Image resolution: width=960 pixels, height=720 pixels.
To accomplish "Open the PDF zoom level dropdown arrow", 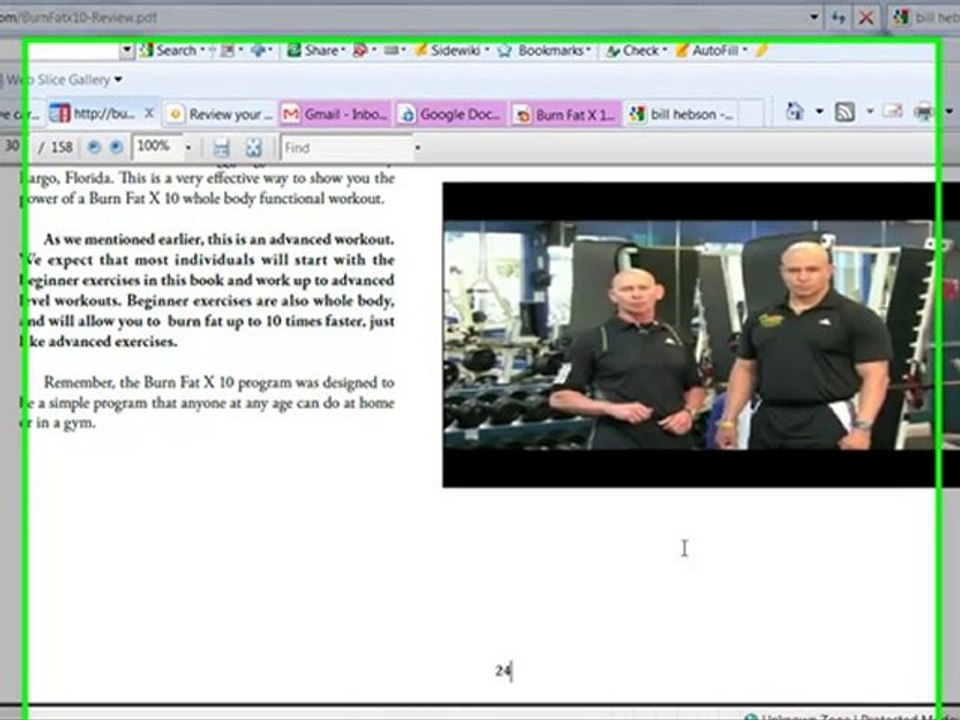I will pyautogui.click(x=189, y=148).
